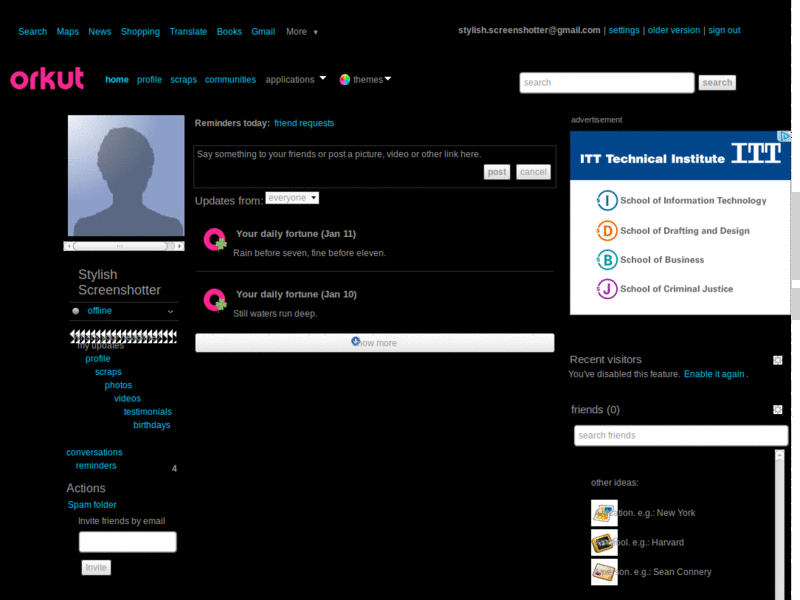Click 'Your daily fortune (Jan 11)' heading
Viewport: 800px width, 600px height.
click(x=296, y=234)
